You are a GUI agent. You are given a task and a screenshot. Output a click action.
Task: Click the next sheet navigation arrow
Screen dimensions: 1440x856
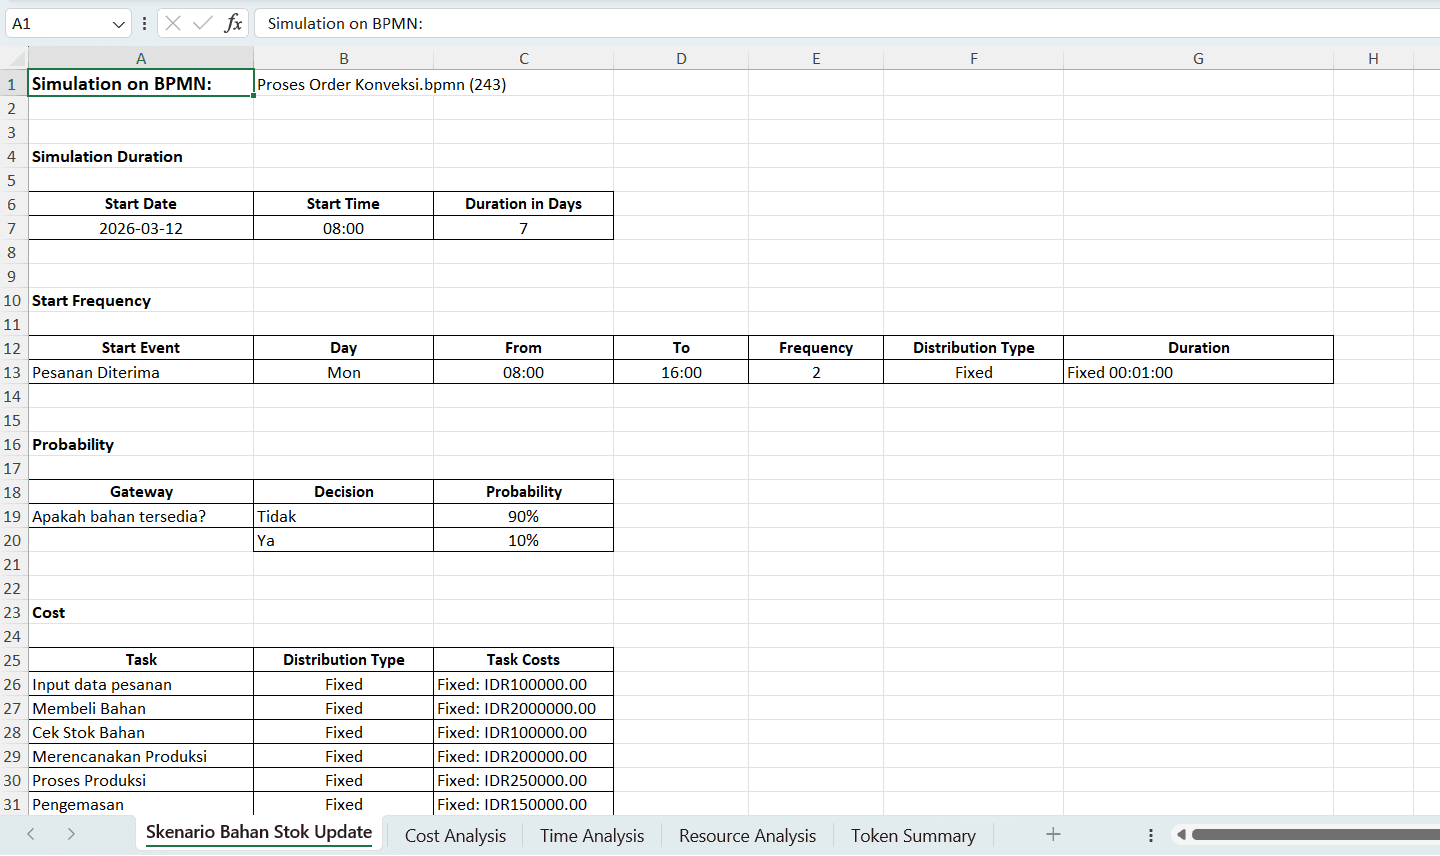(x=69, y=833)
